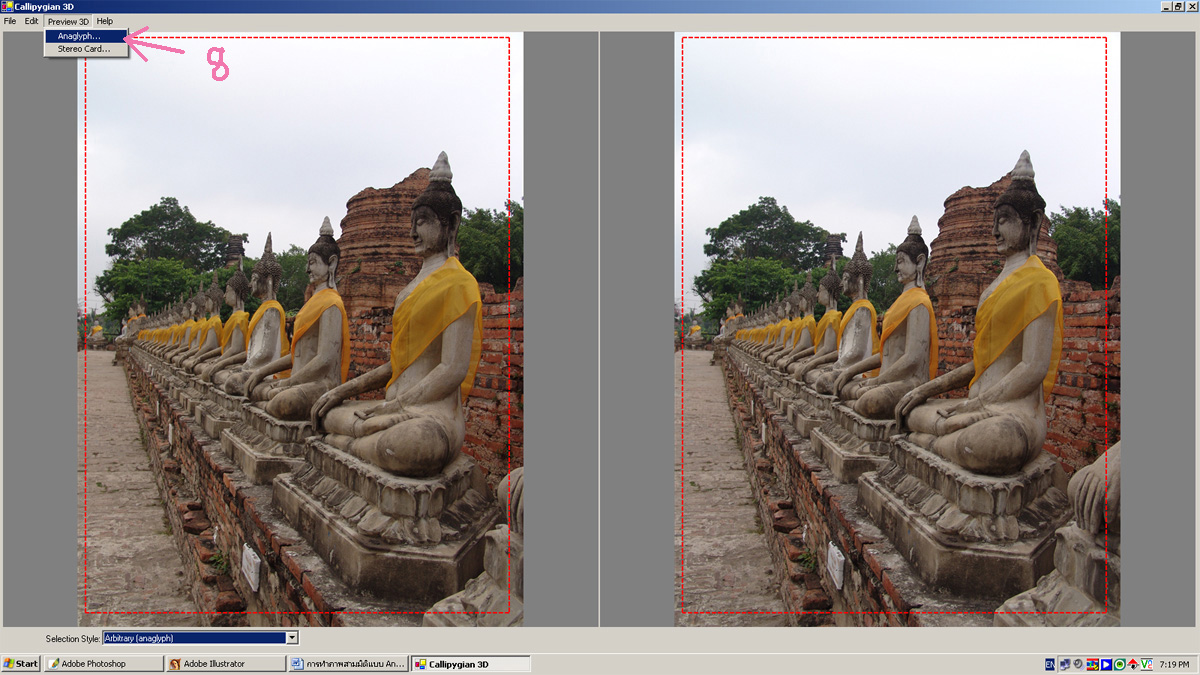Click the Preview 3D menu title
The height and width of the screenshot is (675, 1200).
pyautogui.click(x=68, y=21)
